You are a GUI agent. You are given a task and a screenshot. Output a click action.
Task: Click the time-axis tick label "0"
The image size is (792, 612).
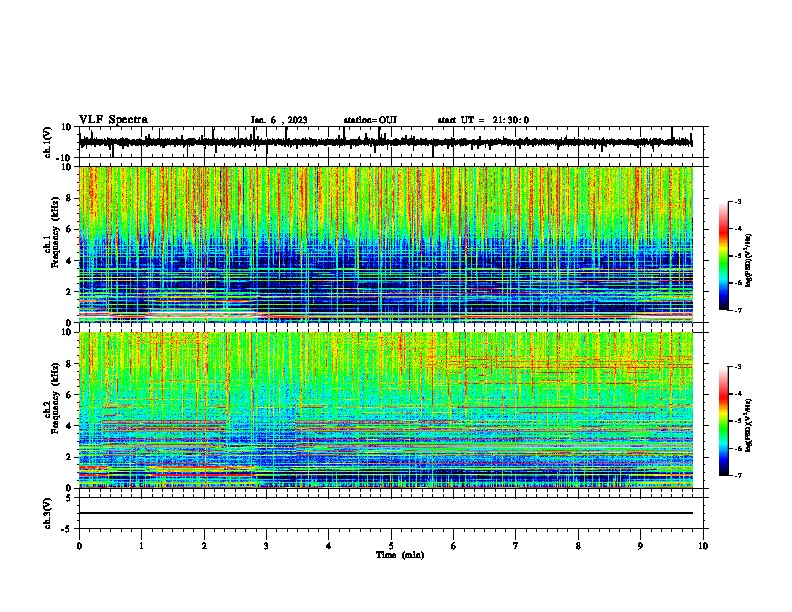click(79, 546)
